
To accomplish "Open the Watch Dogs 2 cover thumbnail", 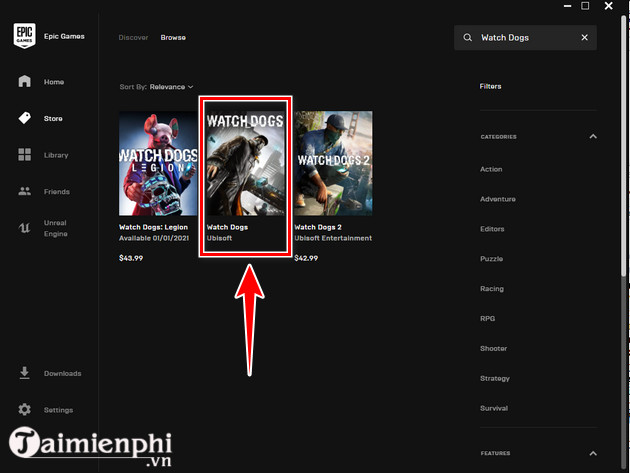I will pyautogui.click(x=333, y=163).
